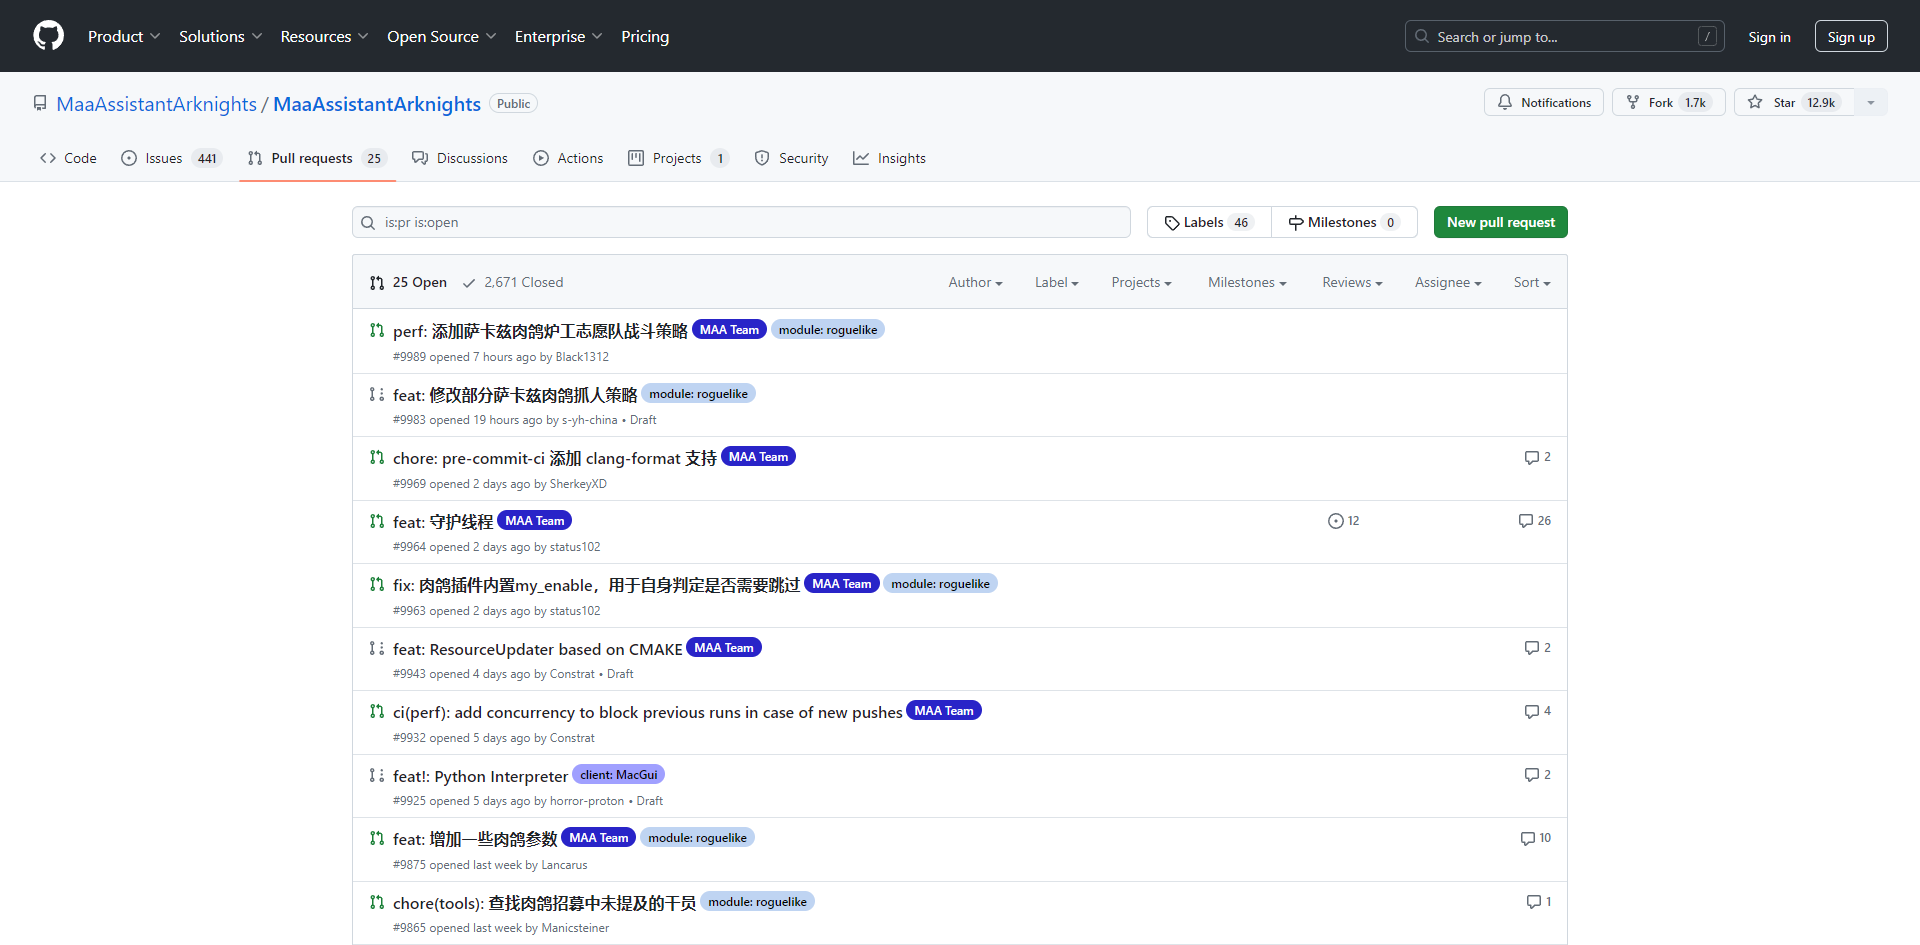Go to the Pricing page
Screen dimensions: 1920x945
645,36
